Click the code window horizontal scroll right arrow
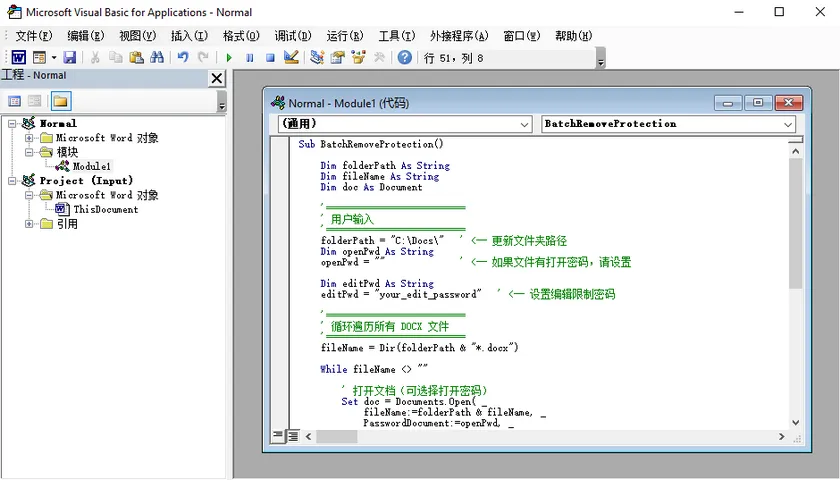Image resolution: width=840 pixels, height=480 pixels. (x=782, y=437)
